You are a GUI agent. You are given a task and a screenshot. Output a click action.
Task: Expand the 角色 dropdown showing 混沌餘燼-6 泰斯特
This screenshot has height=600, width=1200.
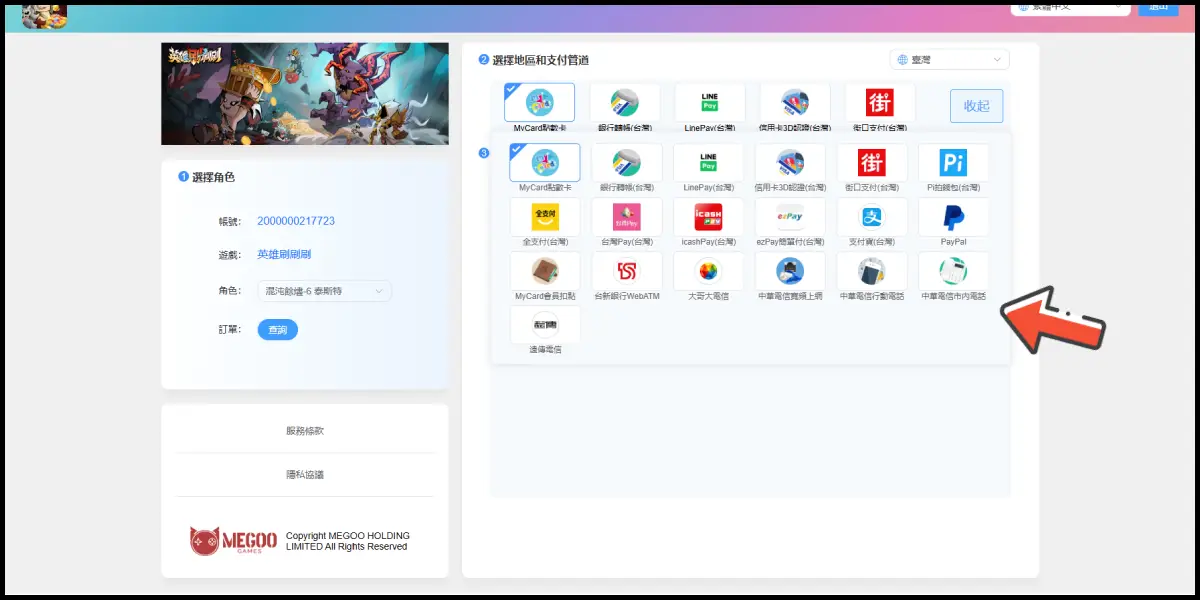[324, 291]
